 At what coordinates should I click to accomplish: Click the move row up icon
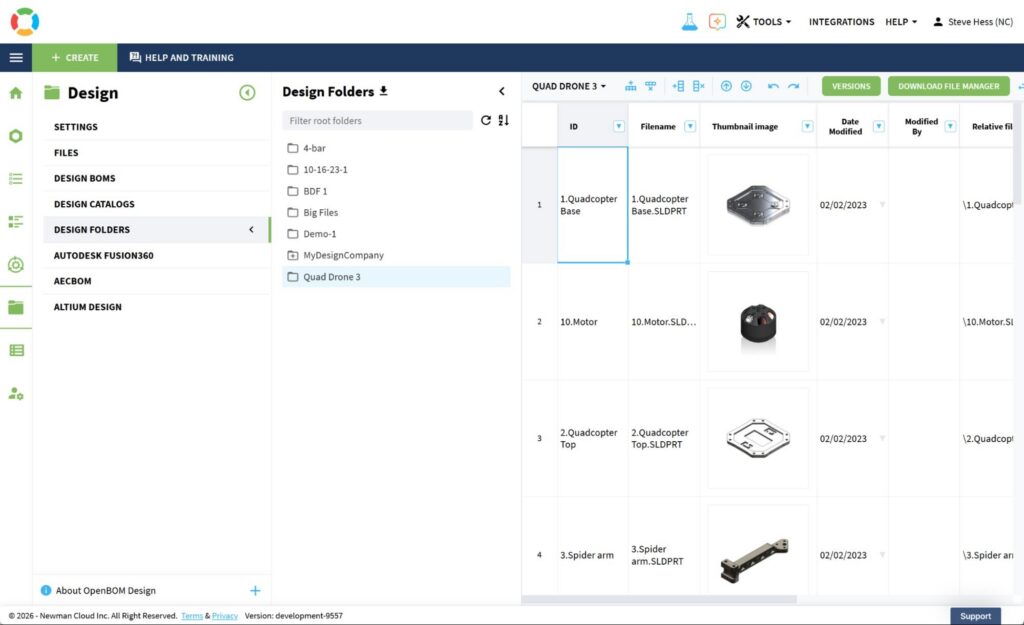(726, 86)
